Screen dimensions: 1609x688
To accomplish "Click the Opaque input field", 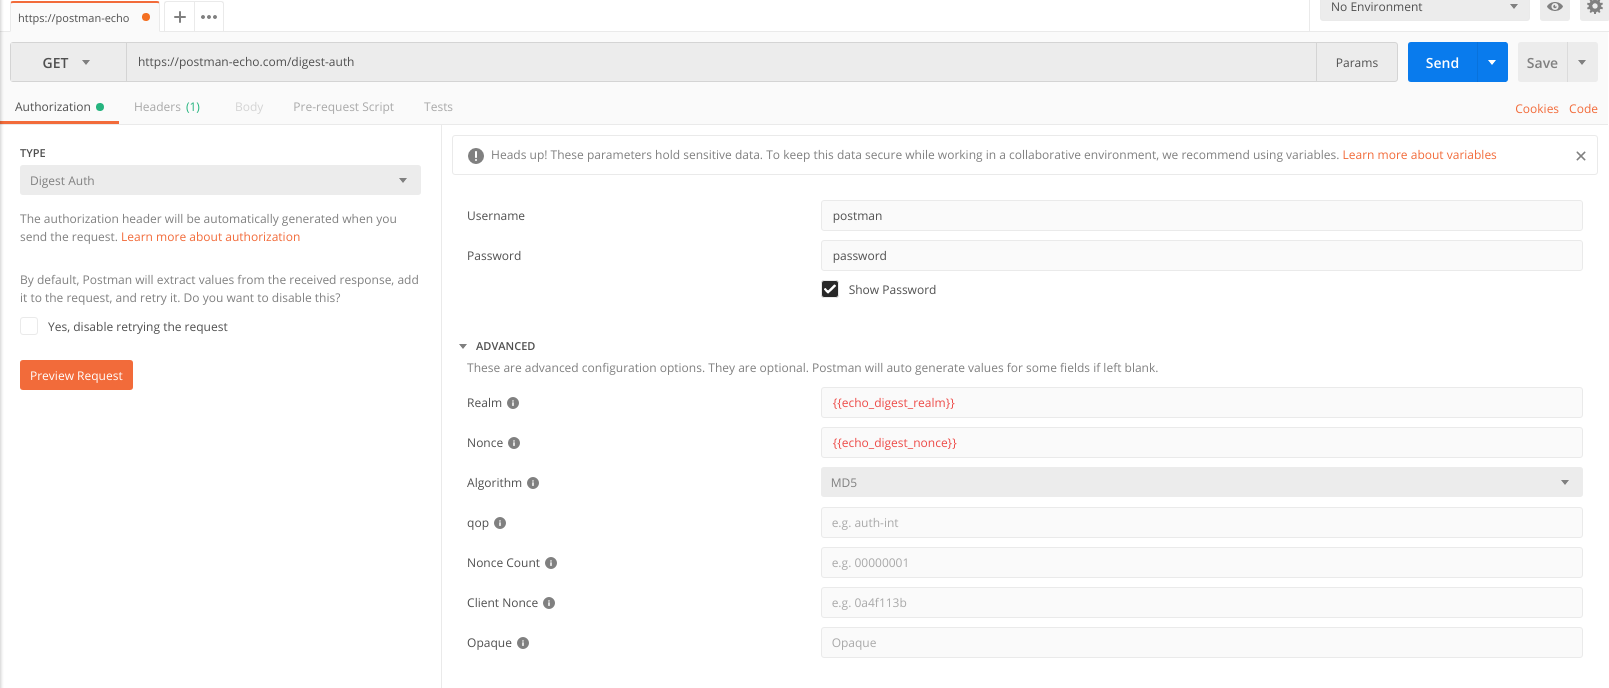I will point(1201,642).
